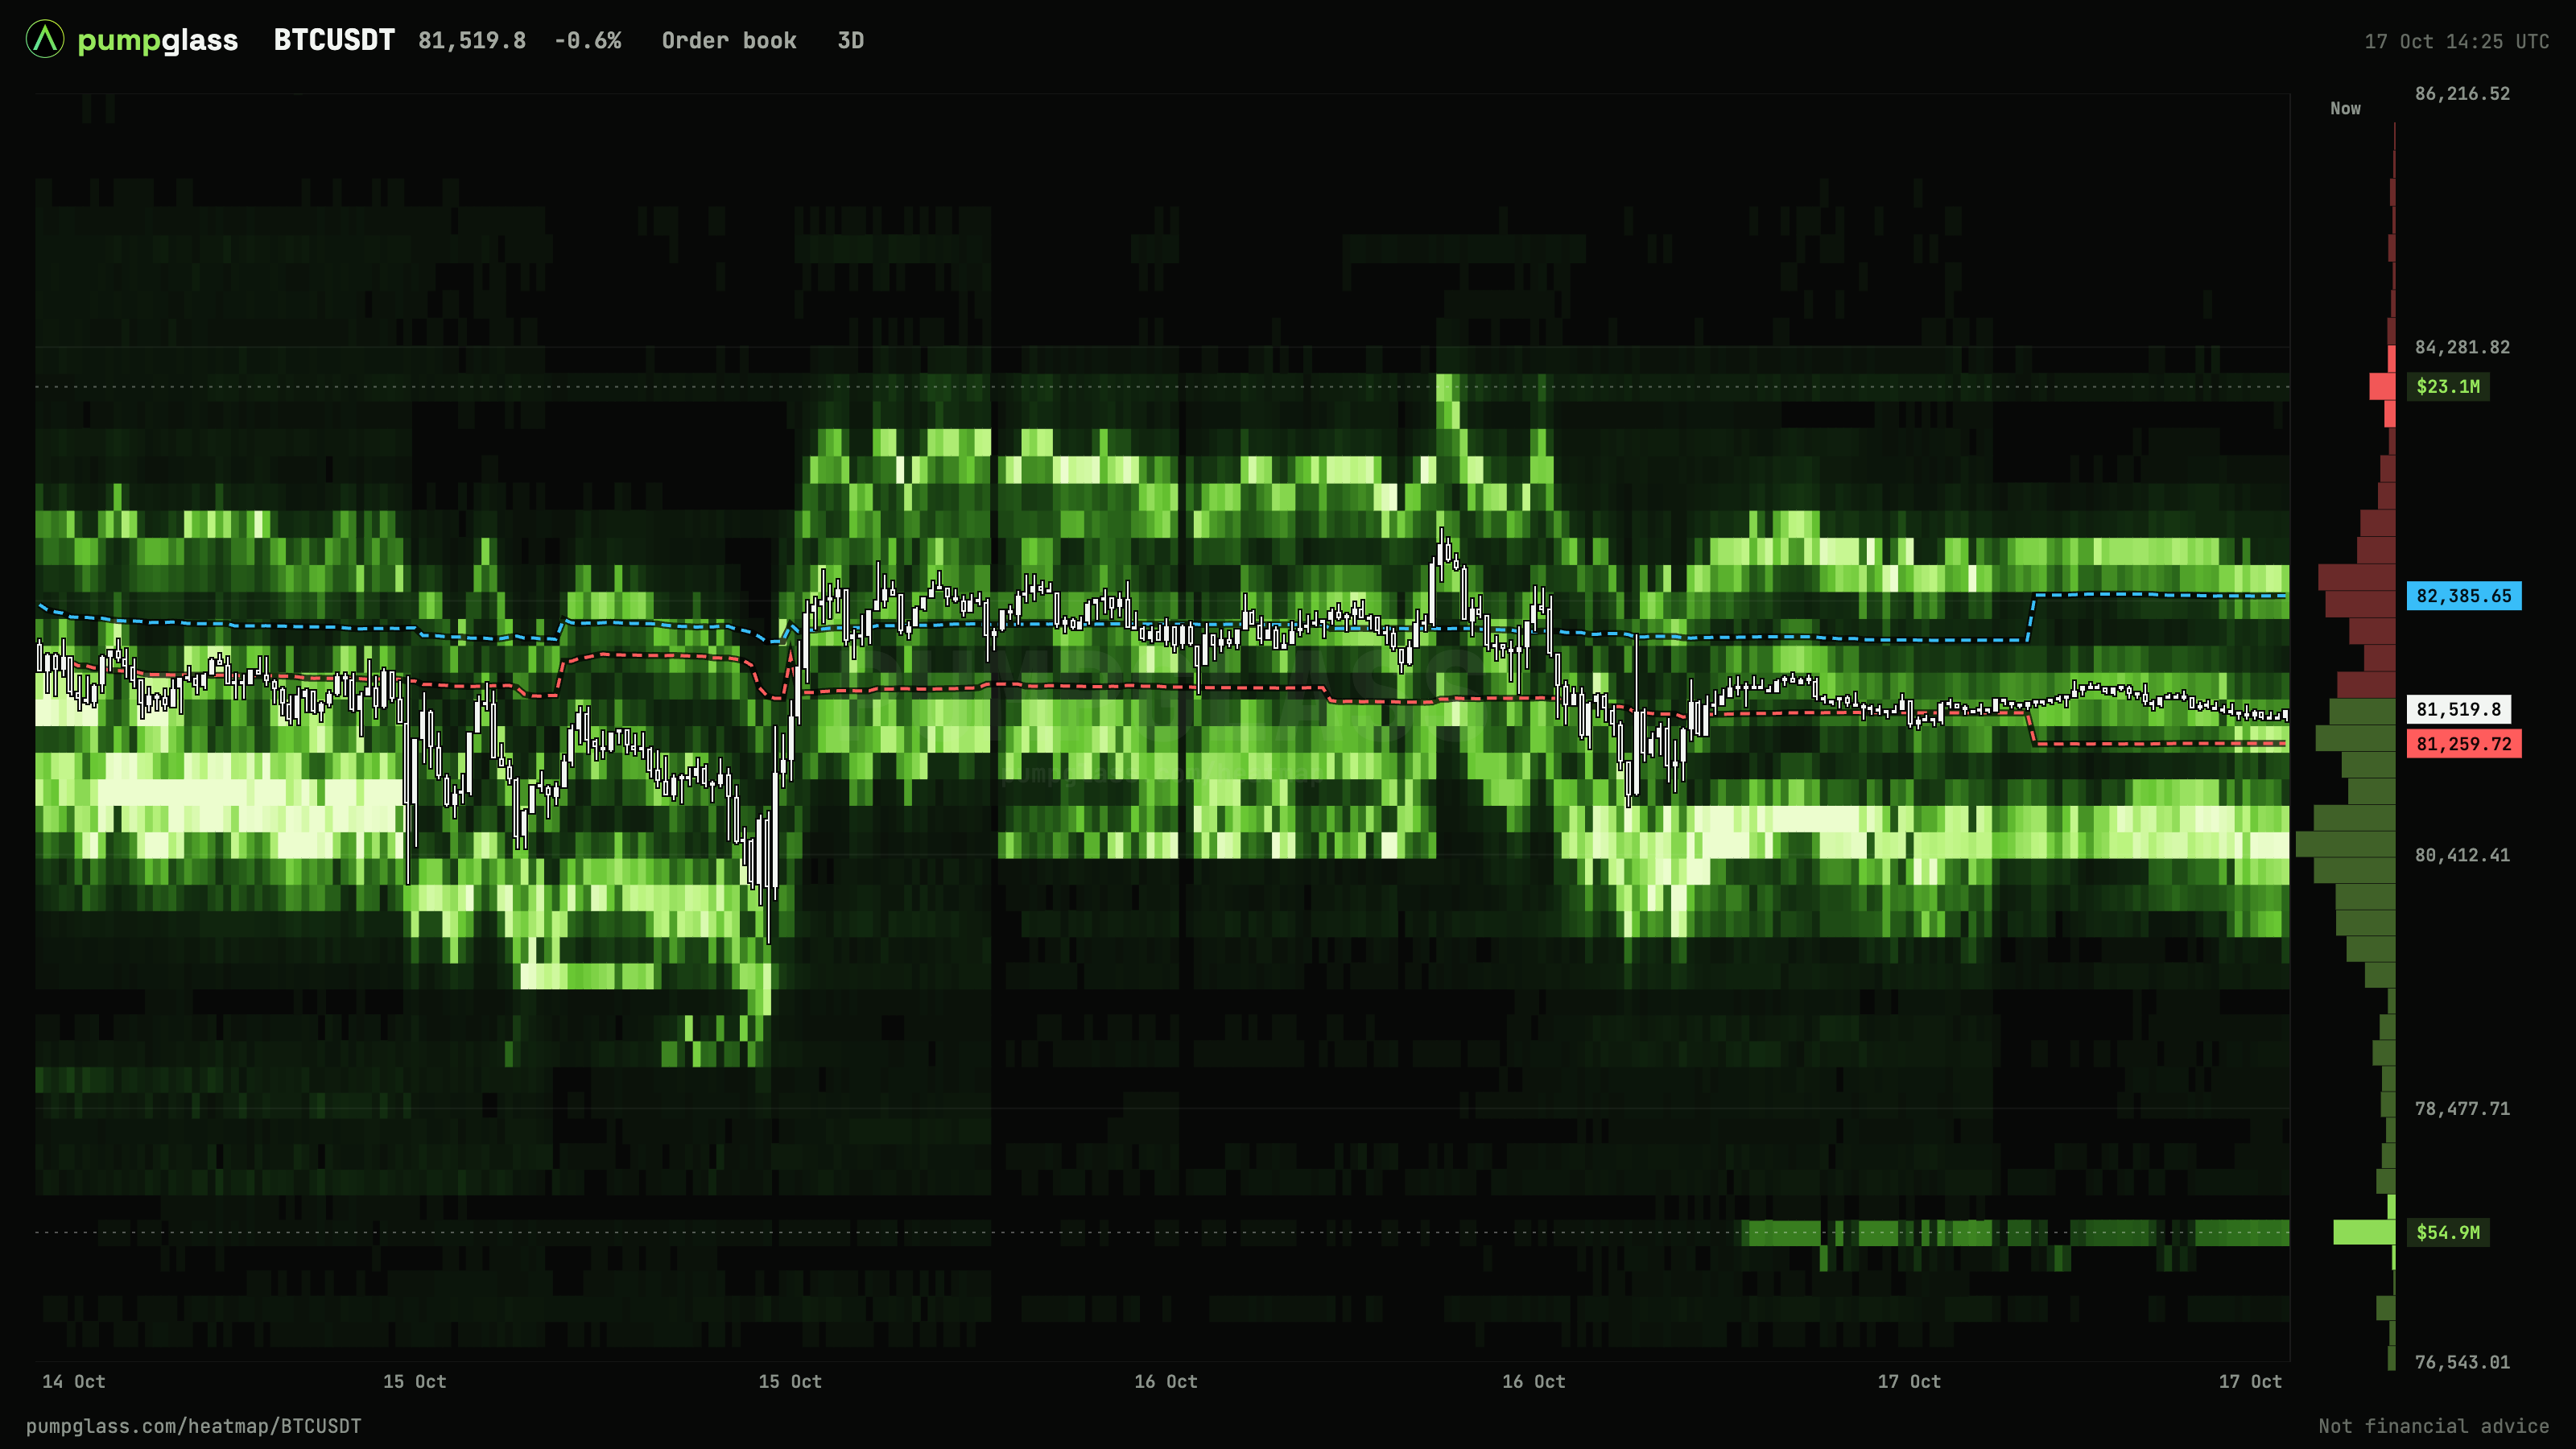This screenshot has width=2576, height=1449.
Task: Open the Order book view selector
Action: 729,41
